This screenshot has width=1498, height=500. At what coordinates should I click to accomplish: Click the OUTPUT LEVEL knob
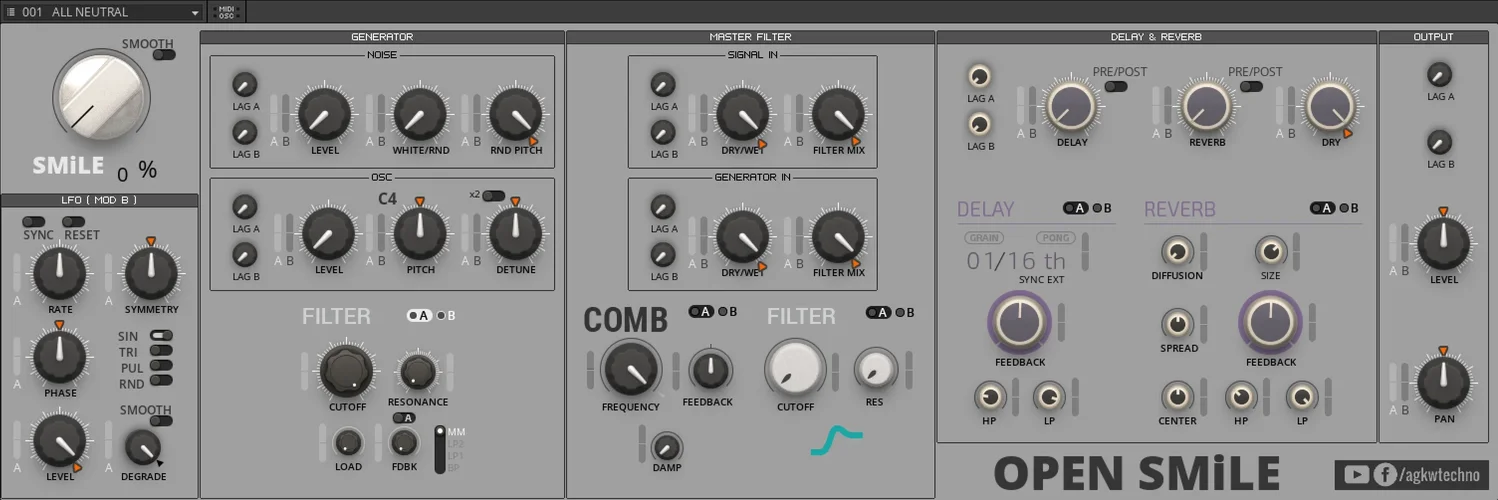tap(1444, 244)
